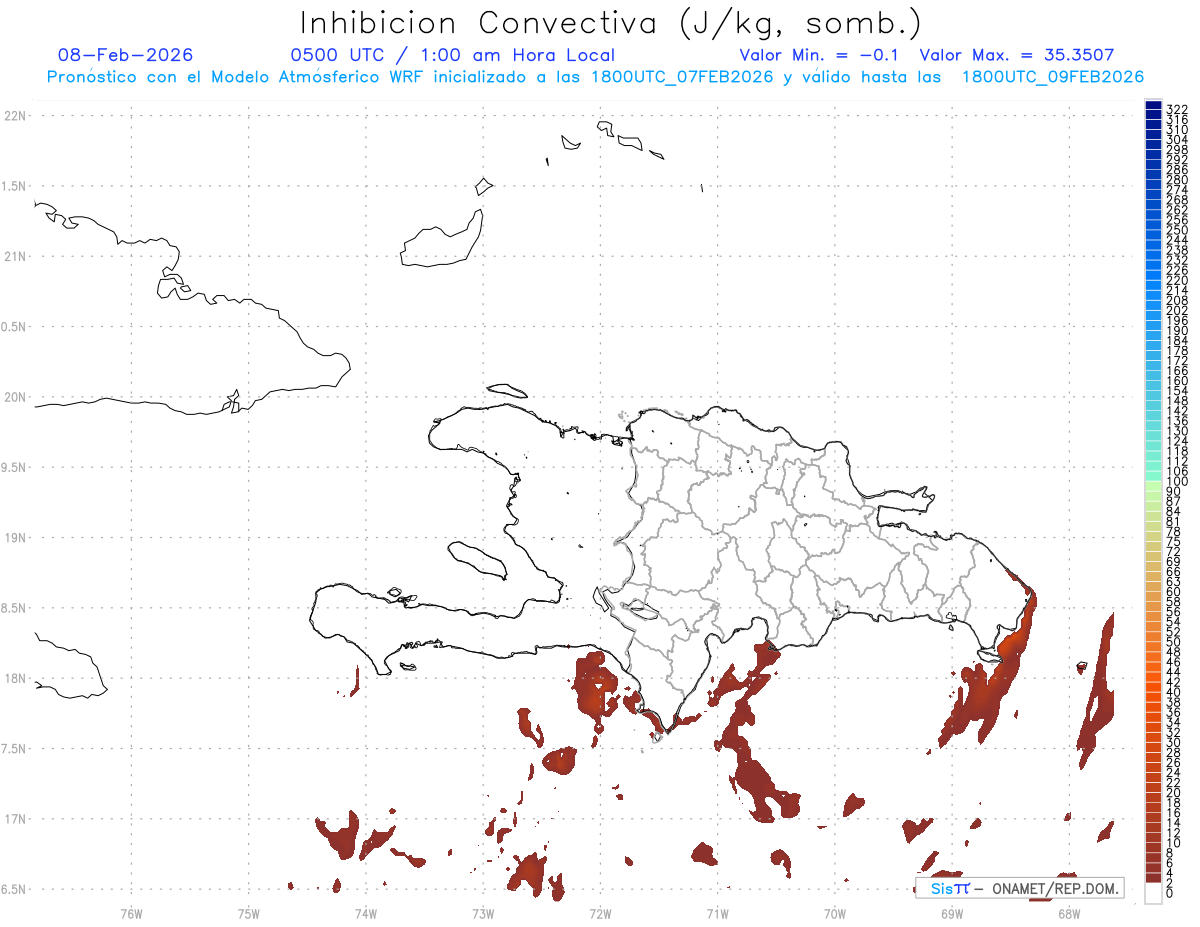
Task: Click the "22N" latitude axis label
Action: click(15, 116)
